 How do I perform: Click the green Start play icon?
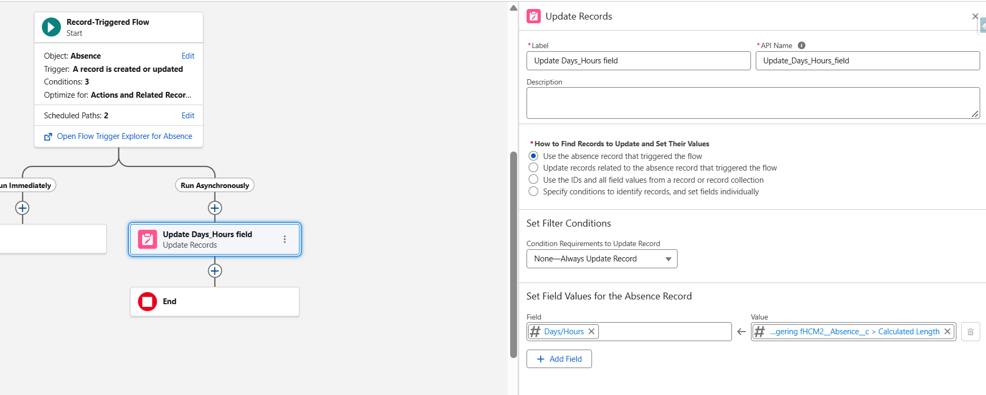tap(52, 26)
